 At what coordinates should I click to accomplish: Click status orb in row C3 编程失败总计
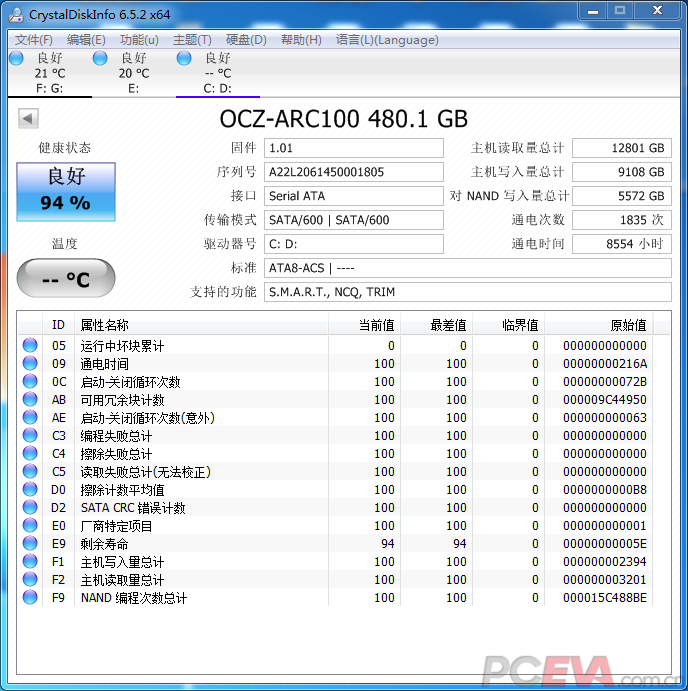30,435
